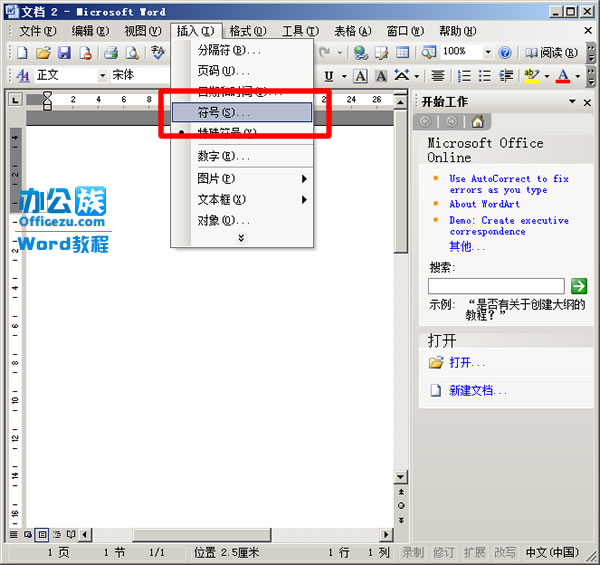Click the 打开... link in task pane
Image resolution: width=600 pixels, height=565 pixels.
pyautogui.click(x=467, y=362)
